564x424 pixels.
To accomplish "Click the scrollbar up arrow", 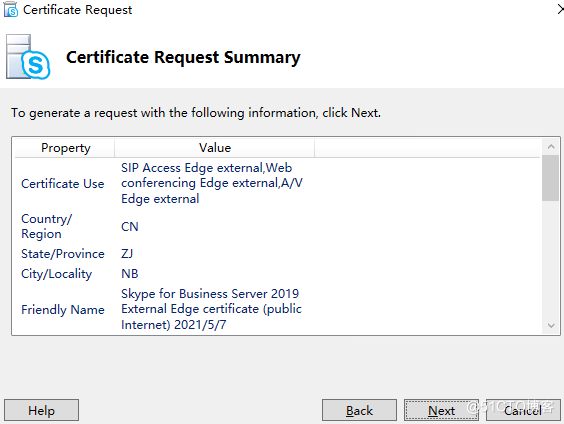I will (551, 147).
